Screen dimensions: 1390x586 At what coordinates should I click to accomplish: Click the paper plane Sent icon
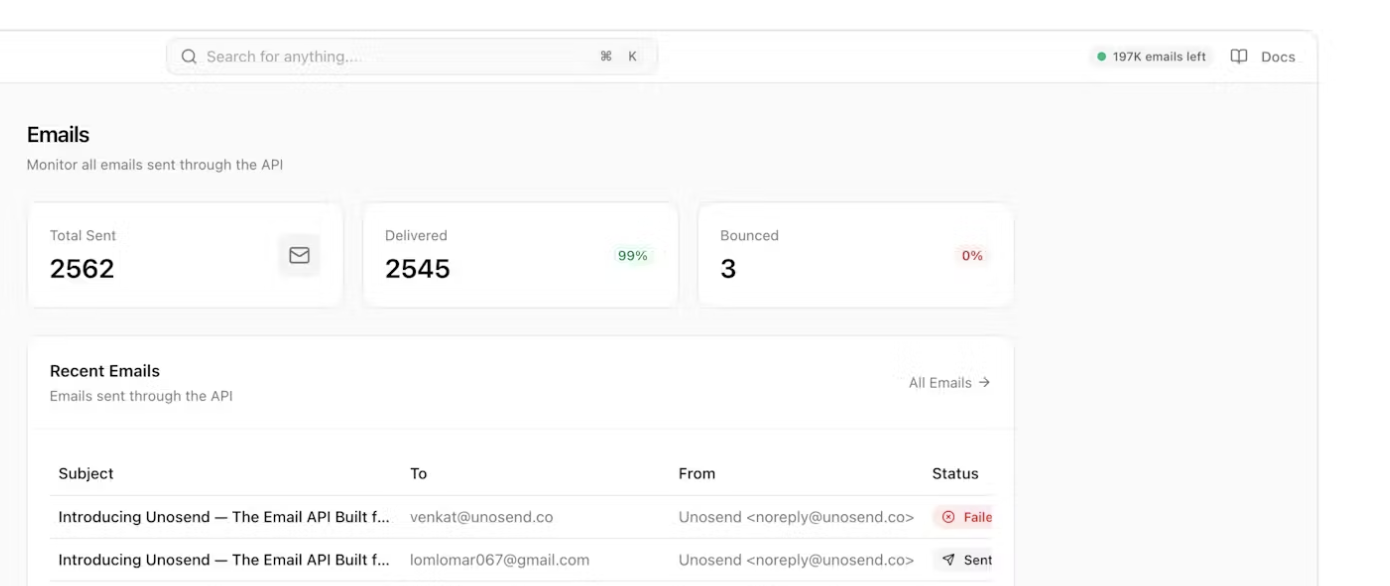point(949,560)
